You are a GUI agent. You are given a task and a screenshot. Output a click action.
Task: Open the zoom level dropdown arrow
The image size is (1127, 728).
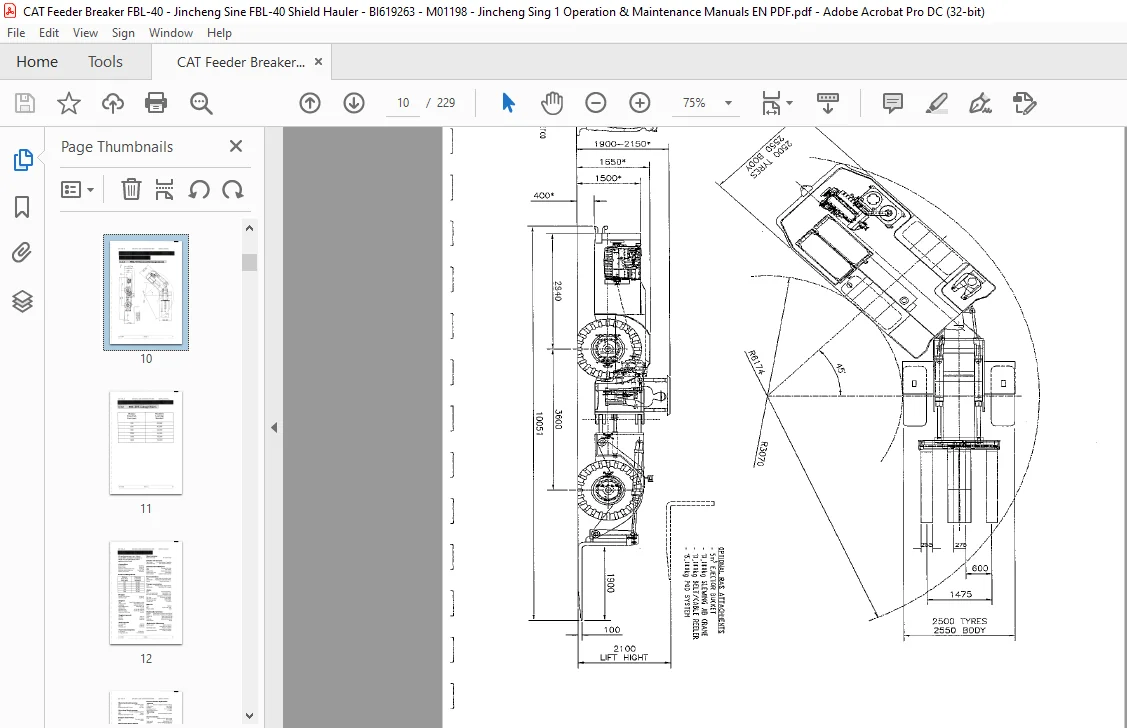[728, 103]
